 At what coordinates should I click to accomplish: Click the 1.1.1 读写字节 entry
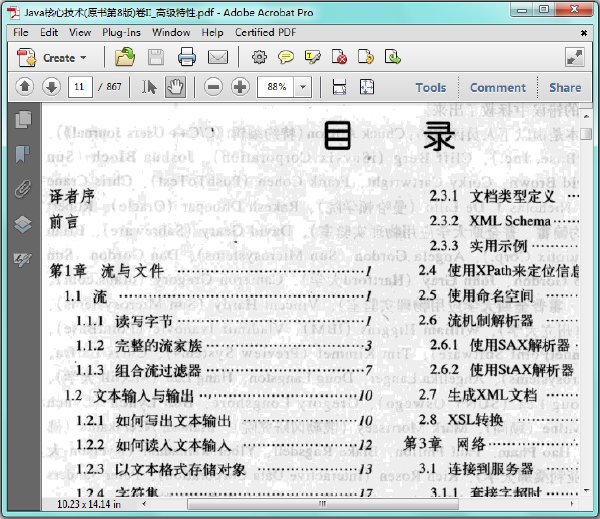(224, 321)
